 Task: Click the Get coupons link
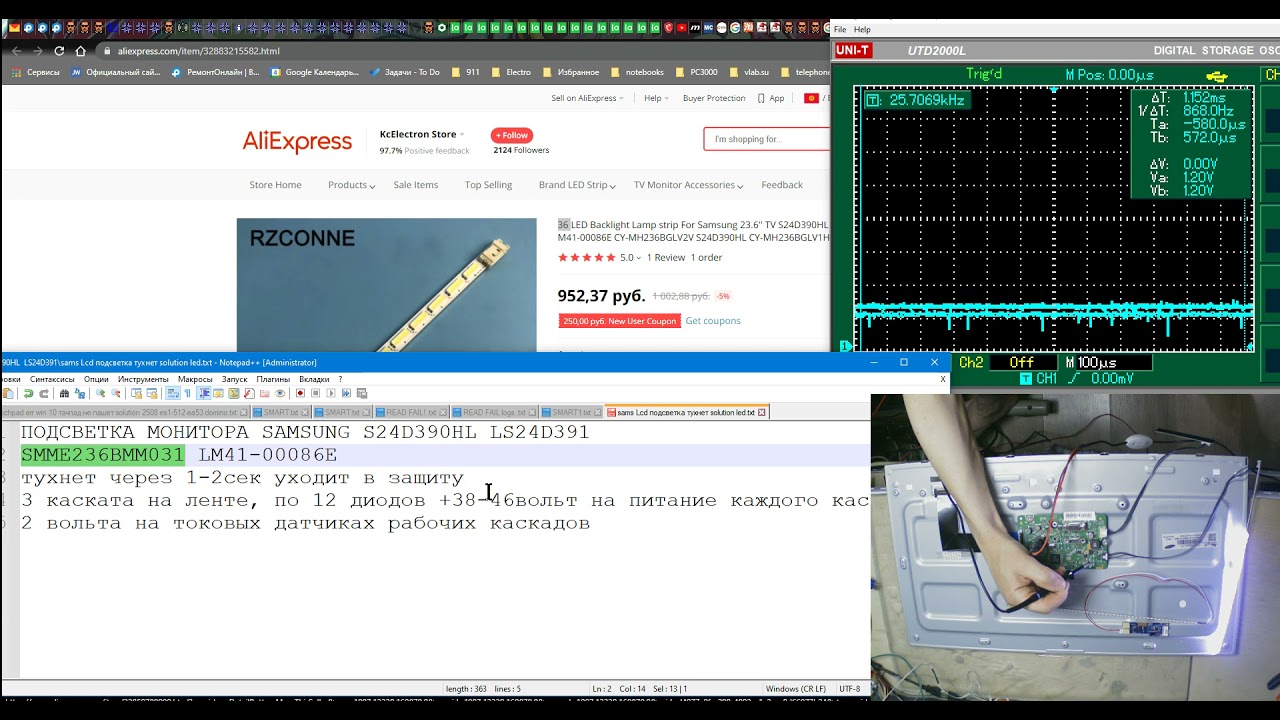[x=713, y=321]
